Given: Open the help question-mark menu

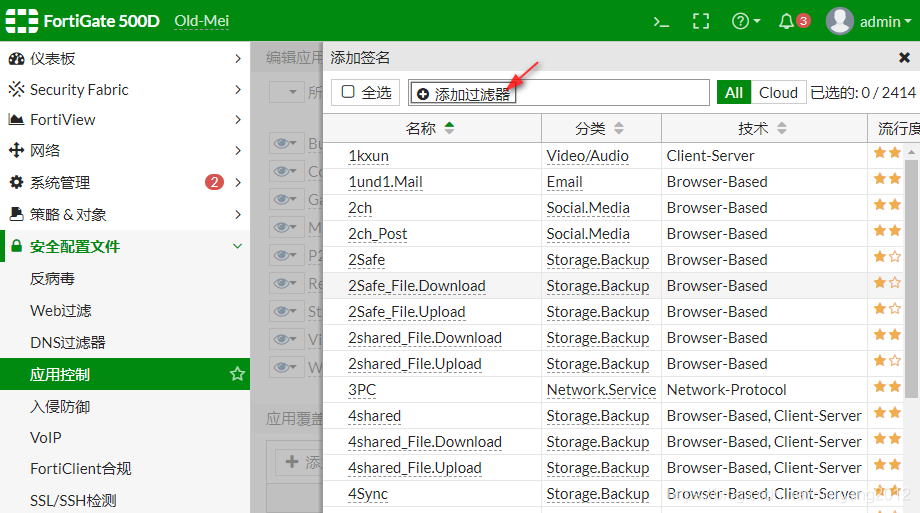Looking at the screenshot, I should [x=745, y=22].
